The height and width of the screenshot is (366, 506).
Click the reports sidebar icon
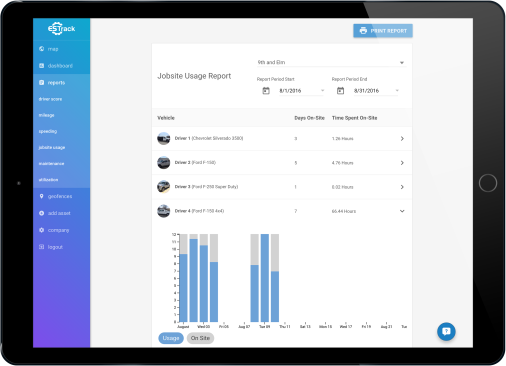click(41, 82)
